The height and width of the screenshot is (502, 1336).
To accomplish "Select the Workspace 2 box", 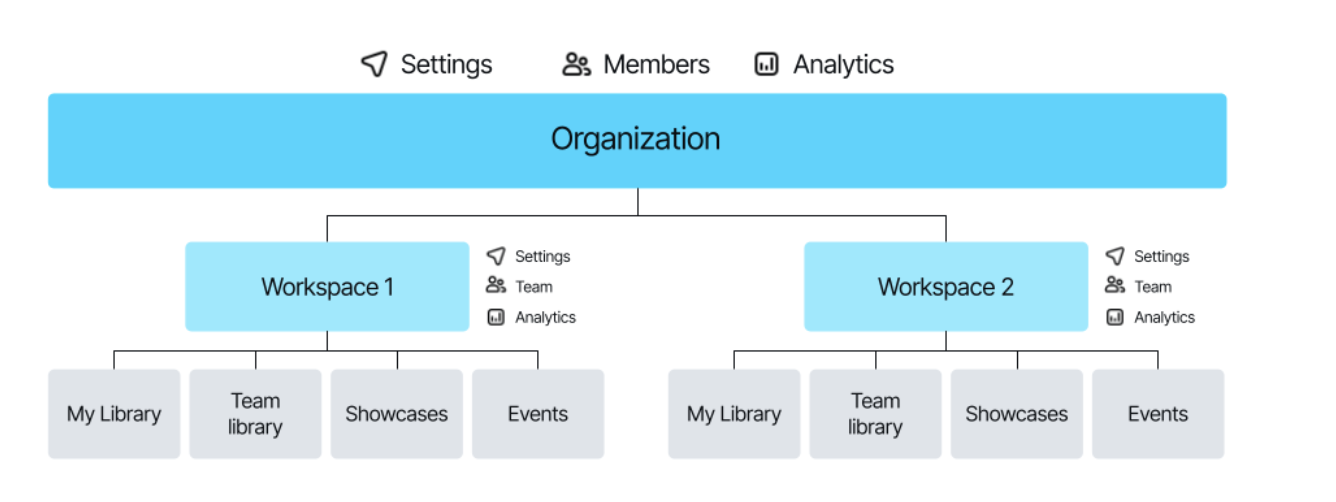I will click(945, 287).
